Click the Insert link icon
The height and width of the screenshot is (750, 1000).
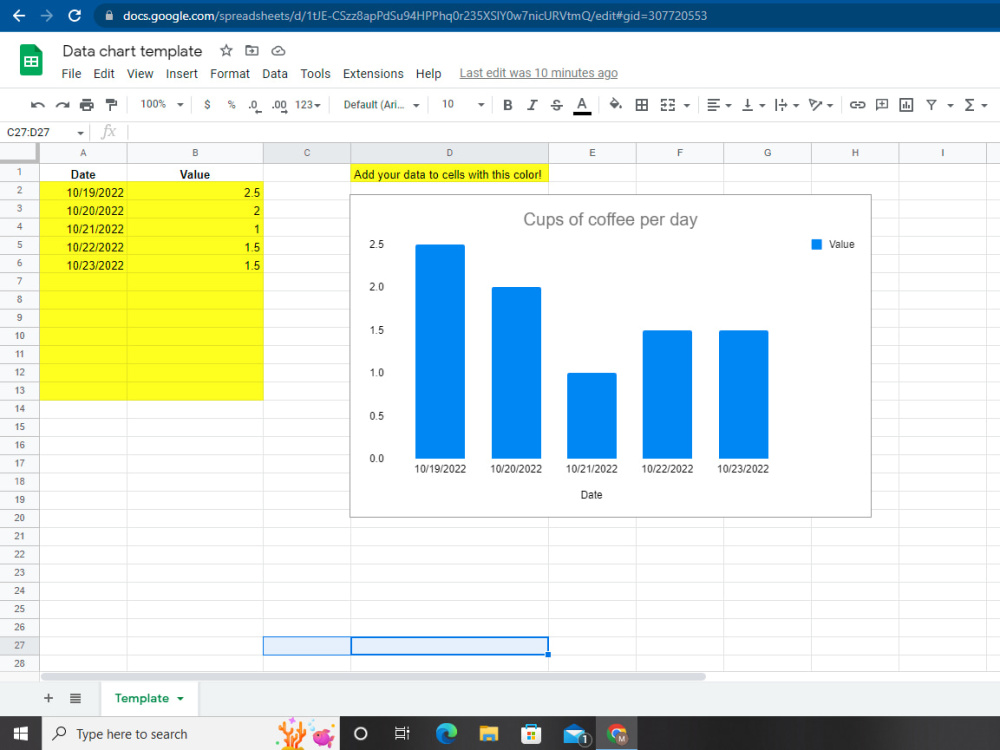click(x=857, y=105)
